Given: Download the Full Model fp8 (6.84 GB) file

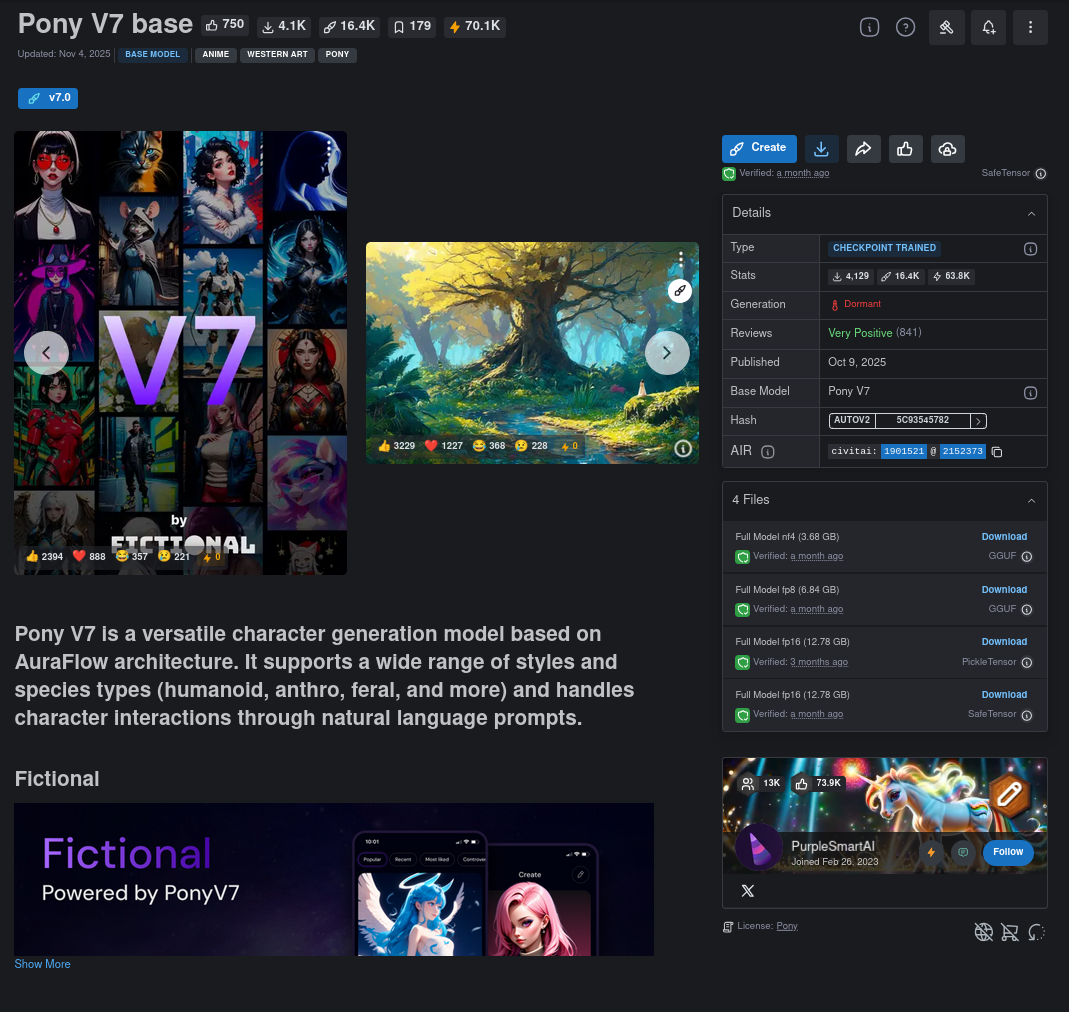Looking at the screenshot, I should pyautogui.click(x=1004, y=590).
